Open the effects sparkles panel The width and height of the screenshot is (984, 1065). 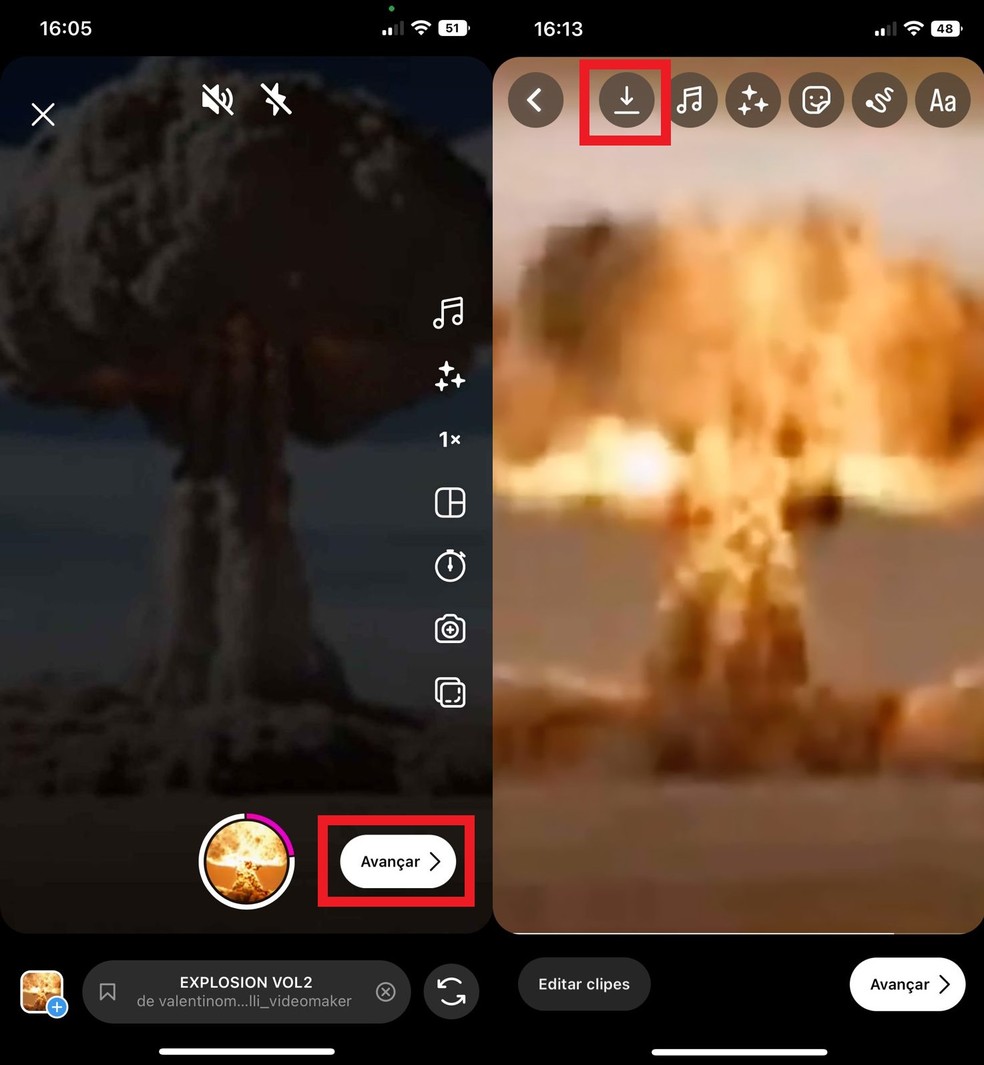449,376
